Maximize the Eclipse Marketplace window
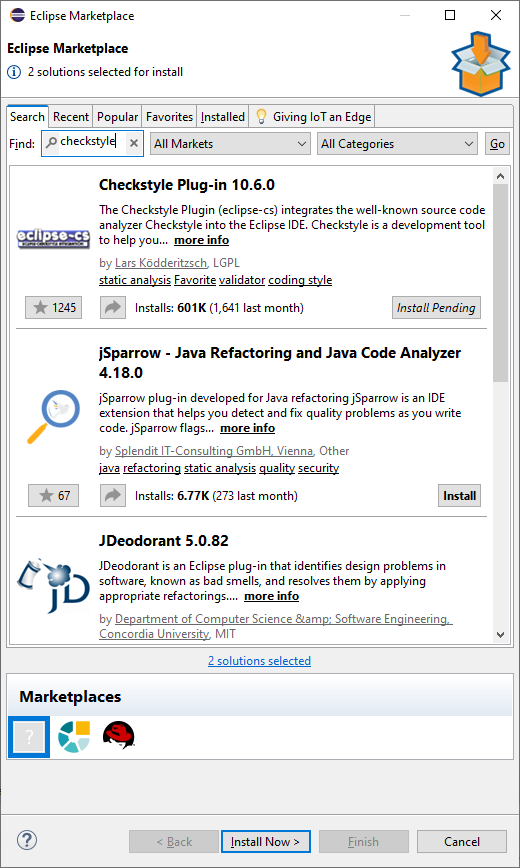 (450, 16)
